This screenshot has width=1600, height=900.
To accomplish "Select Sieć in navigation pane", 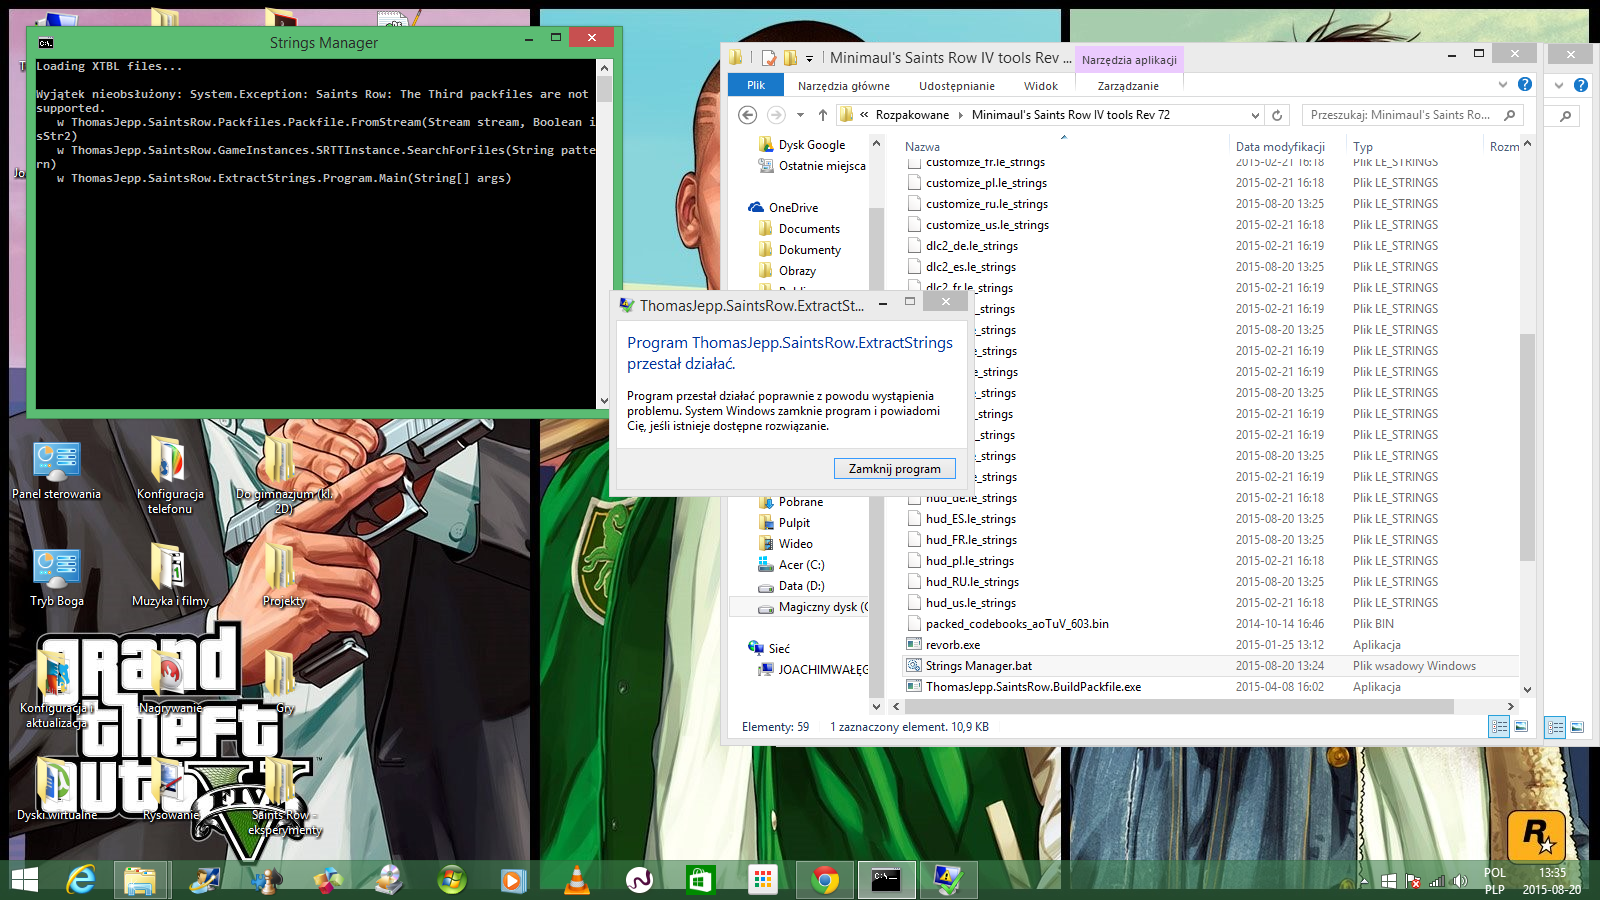I will 779,649.
